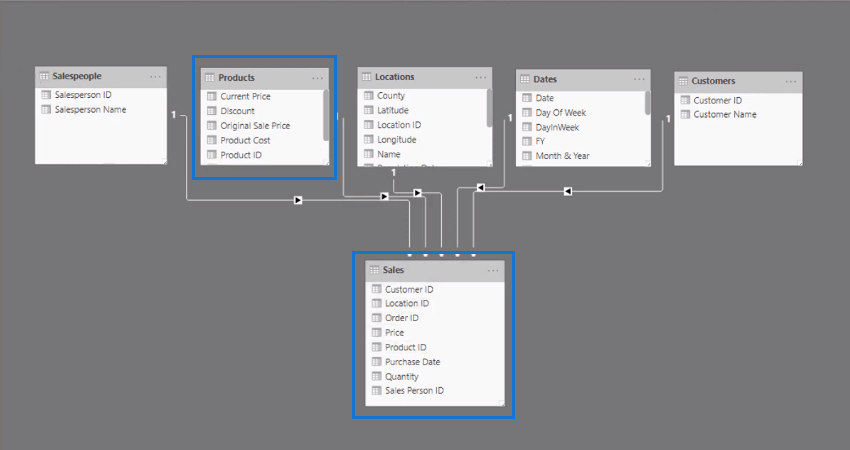Select the Products table header
850x450 pixels.
tap(265, 78)
